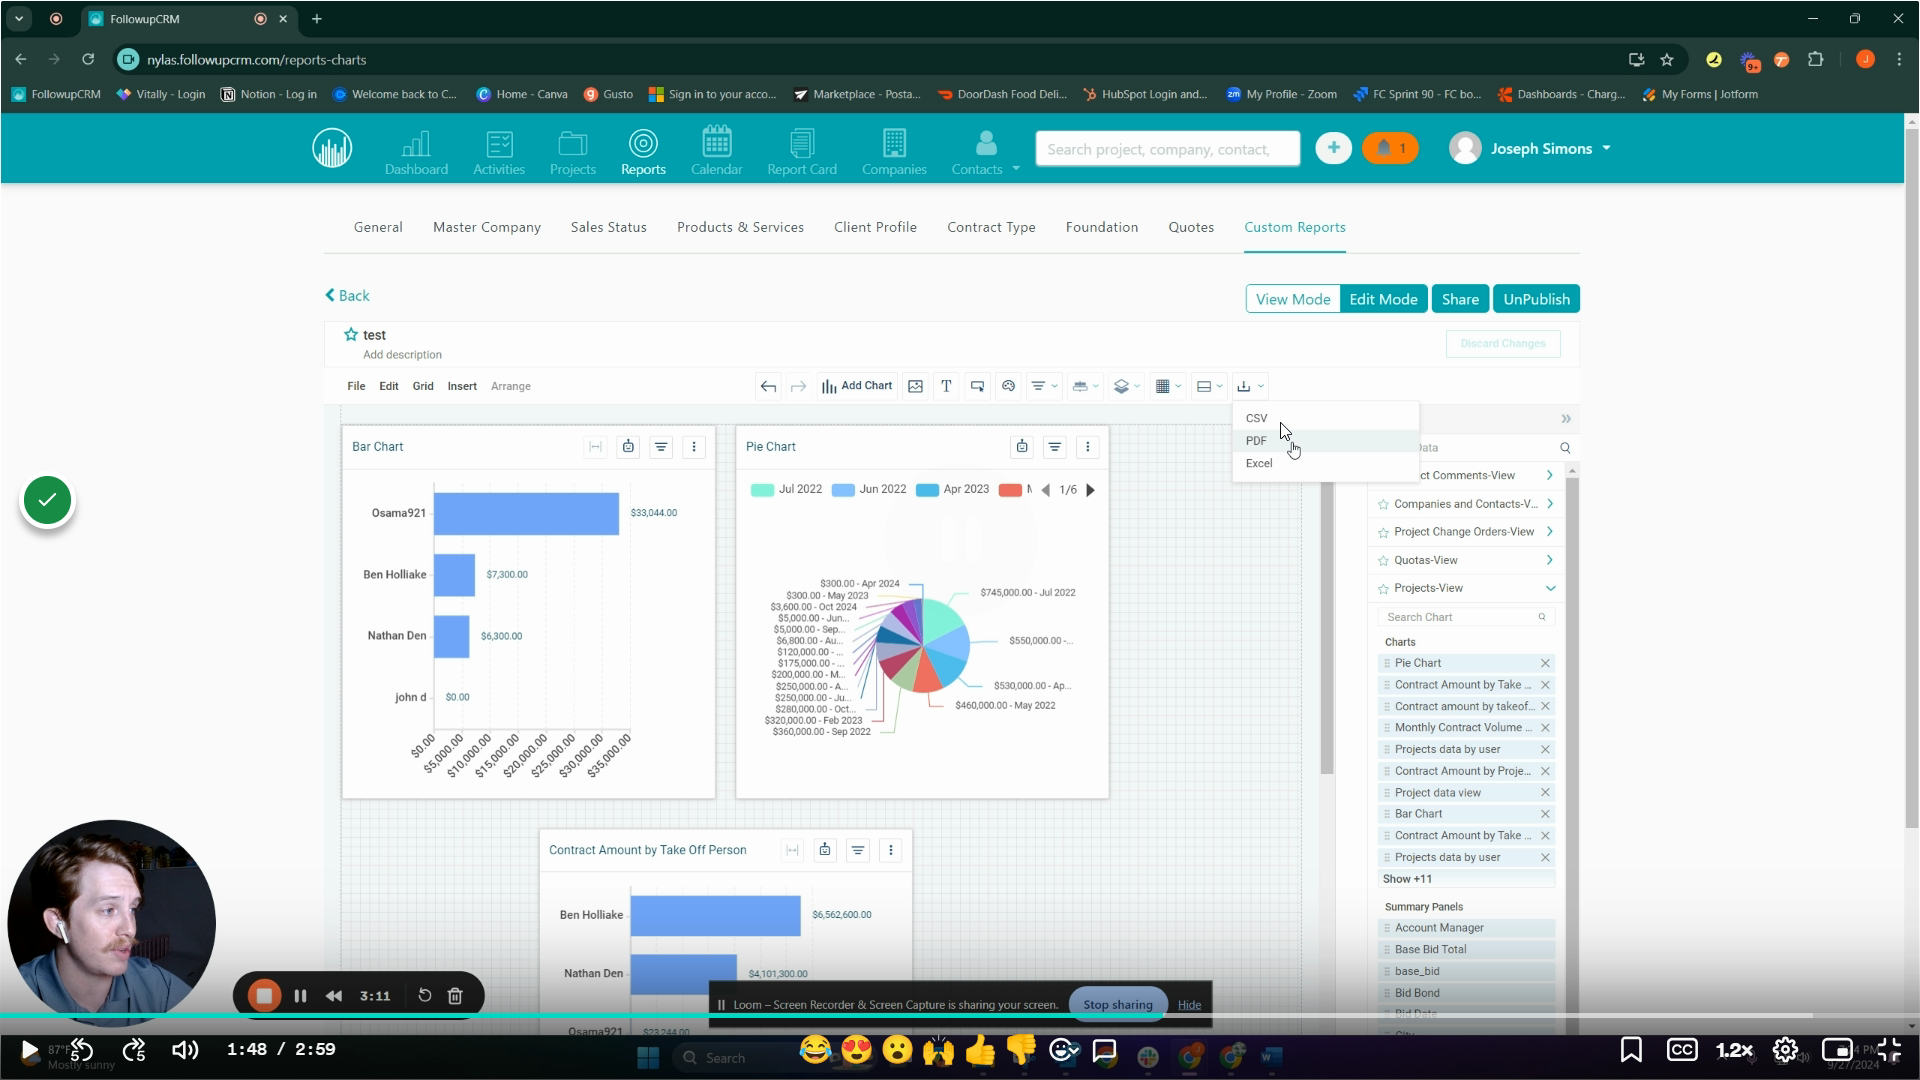Open the Reports navigation icon
This screenshot has height=1080, width=1920.
pyautogui.click(x=643, y=152)
